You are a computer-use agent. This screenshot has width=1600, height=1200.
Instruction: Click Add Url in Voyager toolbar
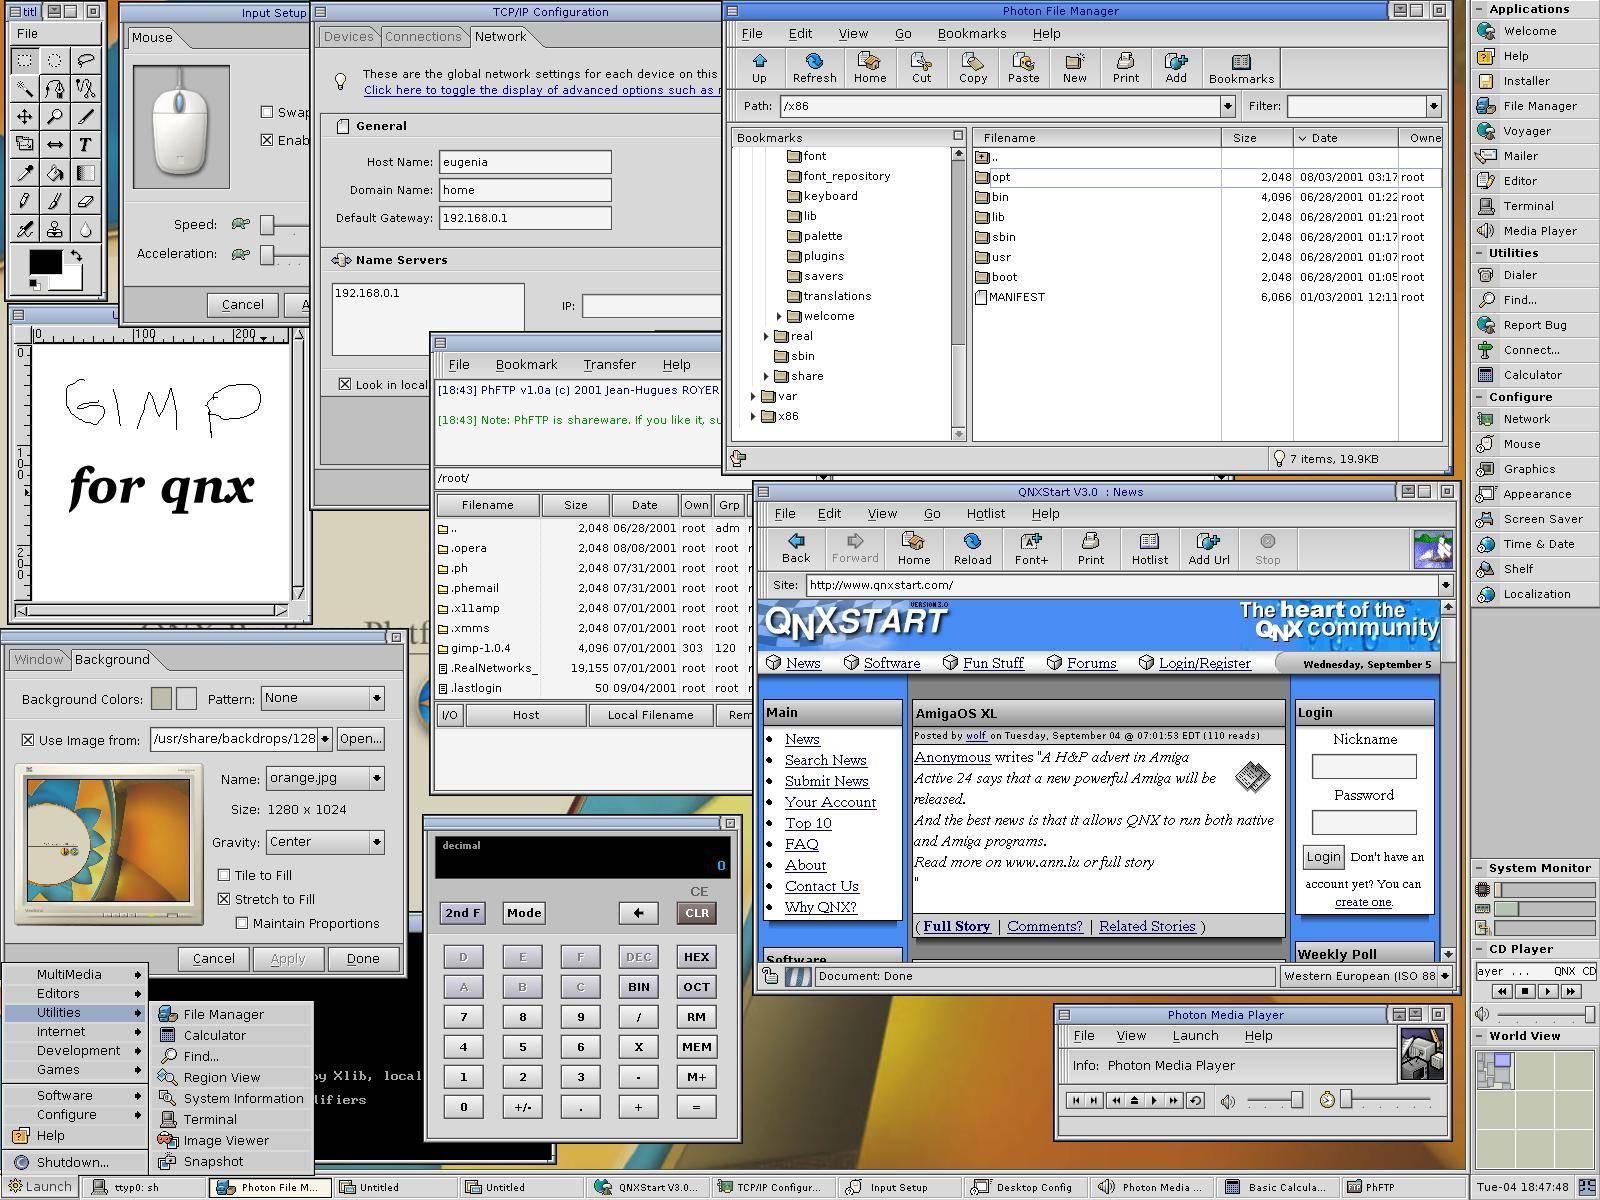click(x=1208, y=549)
